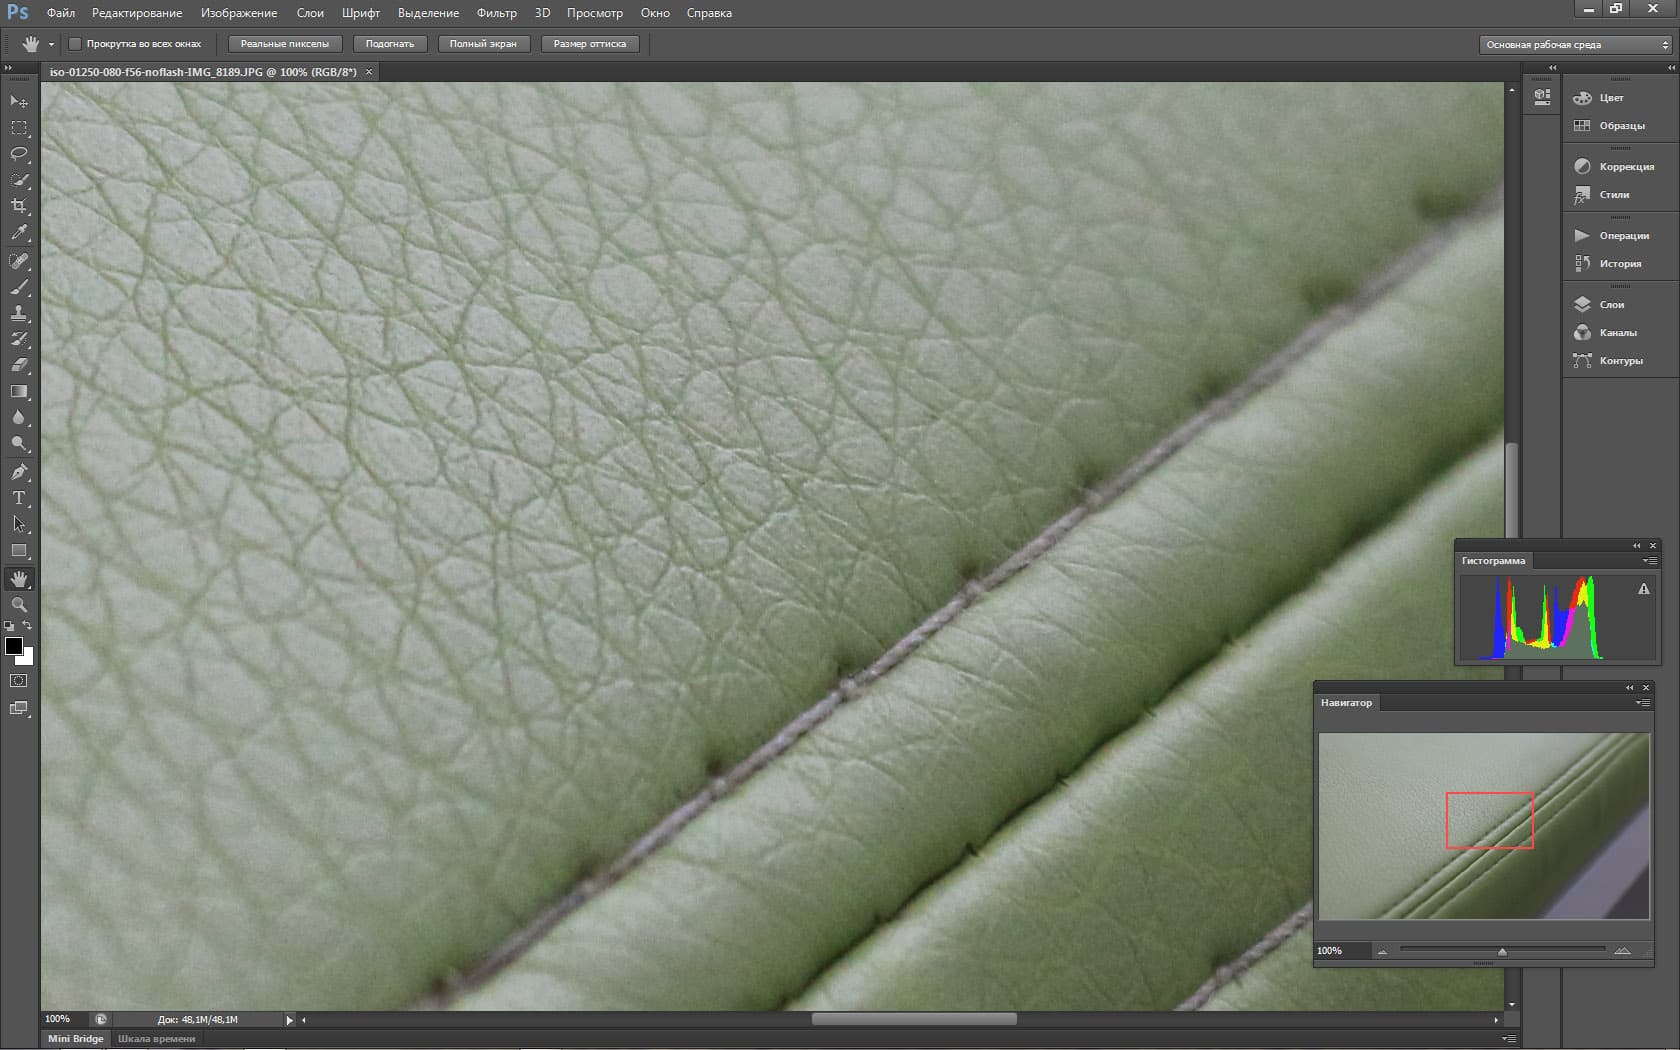Select the Rectangular Marquee tool
1680x1050 pixels.
pos(19,128)
